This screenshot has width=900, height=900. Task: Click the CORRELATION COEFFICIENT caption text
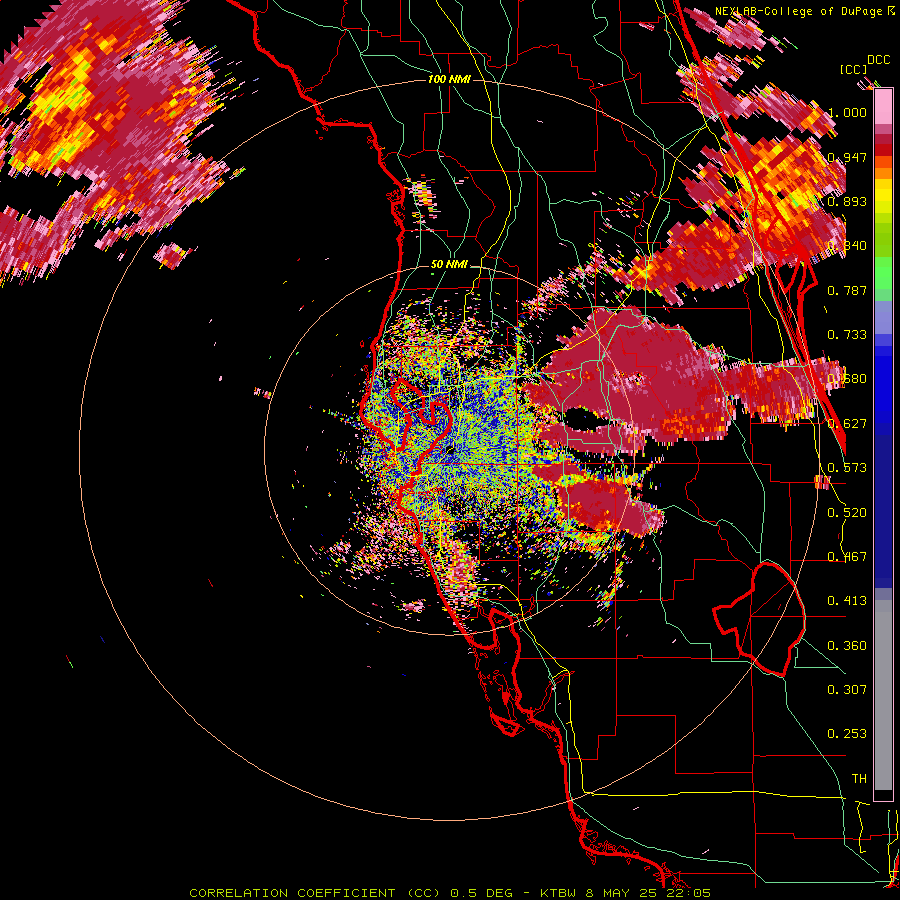click(x=292, y=893)
